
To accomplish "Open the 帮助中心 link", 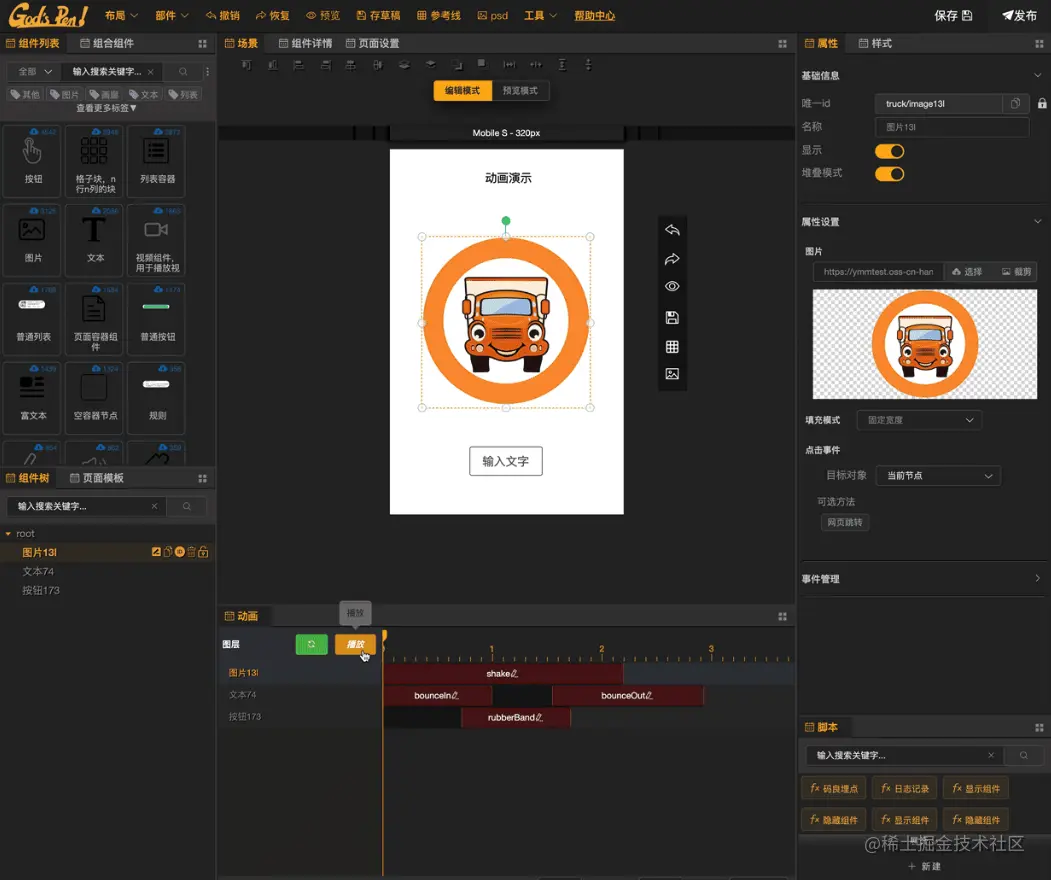I will [x=595, y=15].
